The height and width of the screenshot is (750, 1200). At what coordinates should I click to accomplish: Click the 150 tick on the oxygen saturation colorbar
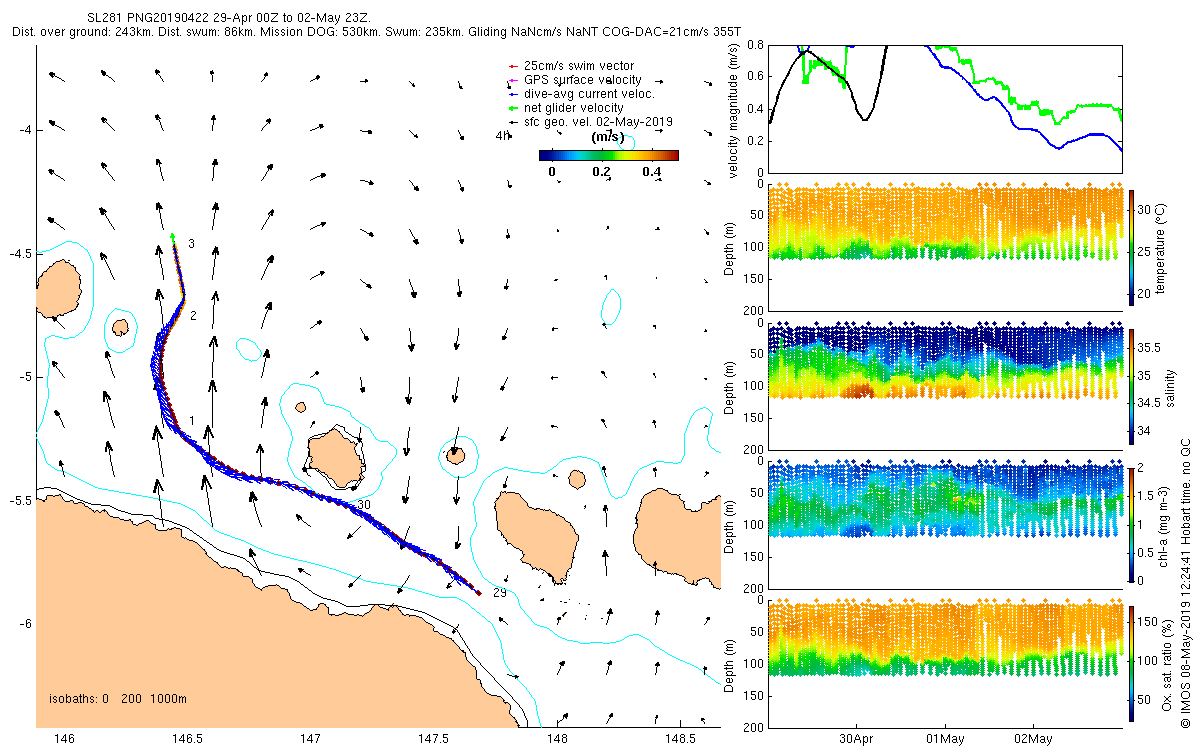tap(1149, 623)
